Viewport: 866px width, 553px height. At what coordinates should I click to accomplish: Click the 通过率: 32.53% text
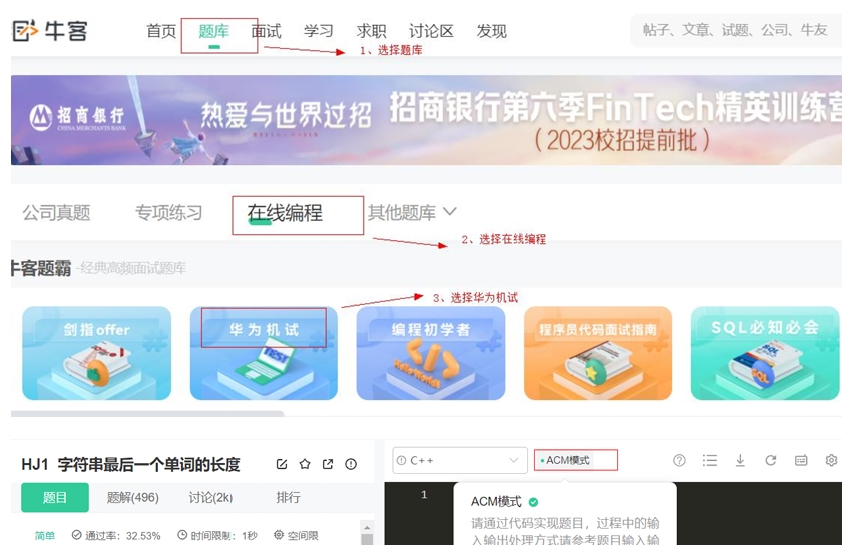[116, 535]
